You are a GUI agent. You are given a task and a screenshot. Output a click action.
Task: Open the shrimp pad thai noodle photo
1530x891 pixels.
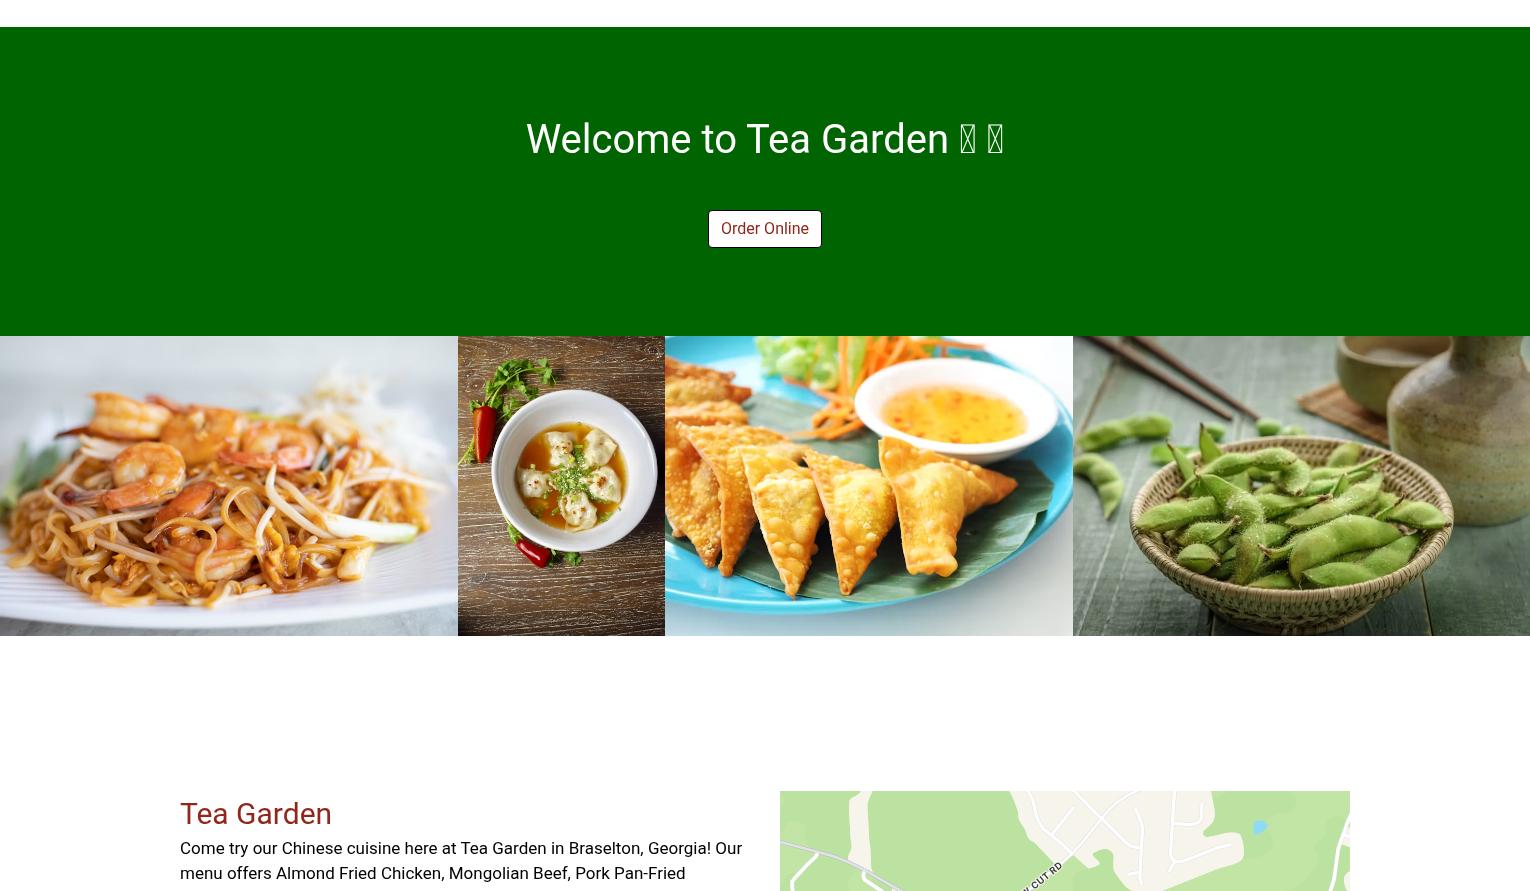tap(229, 485)
